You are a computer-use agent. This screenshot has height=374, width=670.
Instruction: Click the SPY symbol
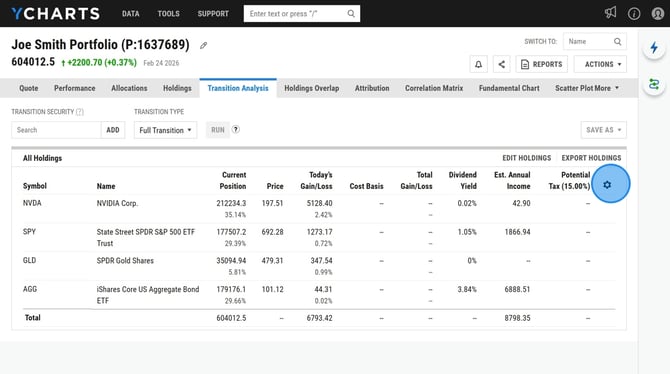(x=29, y=232)
